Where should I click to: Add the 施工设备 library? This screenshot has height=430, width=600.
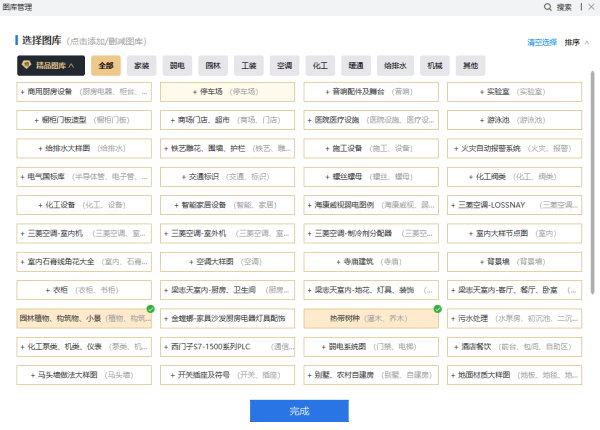click(371, 148)
